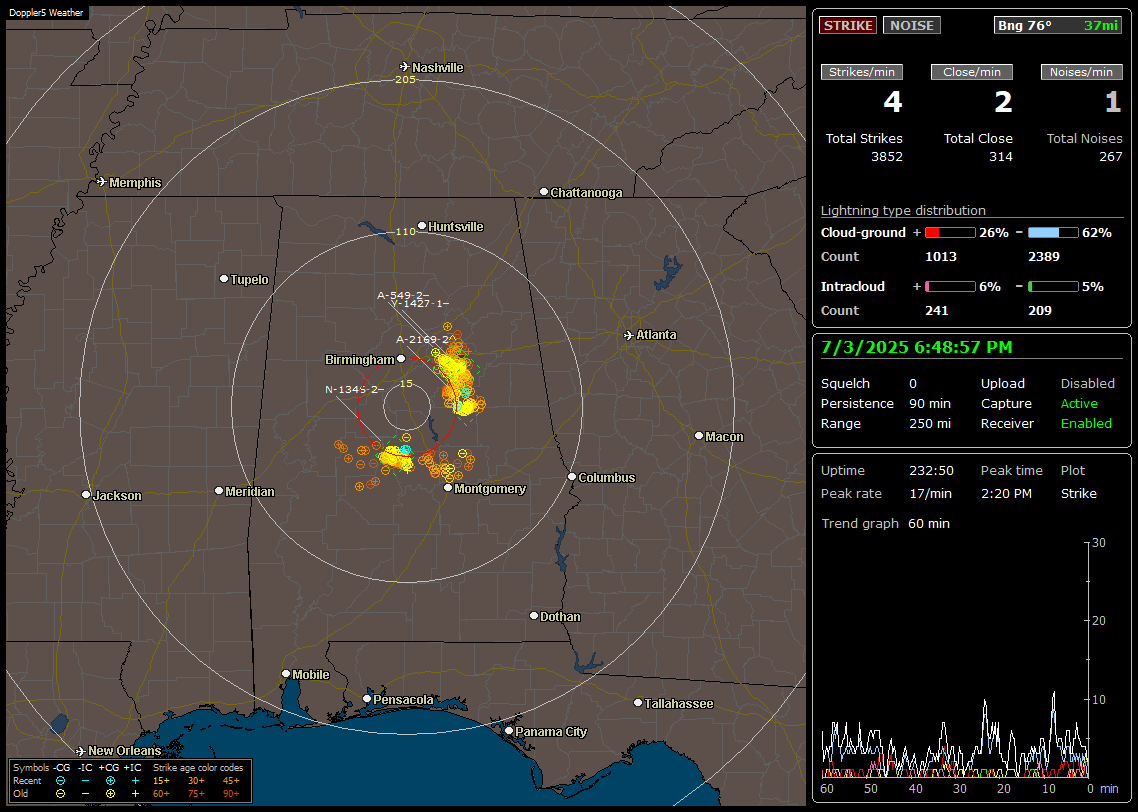Select the Panama City marker dot
This screenshot has height=812, width=1138.
point(509,731)
